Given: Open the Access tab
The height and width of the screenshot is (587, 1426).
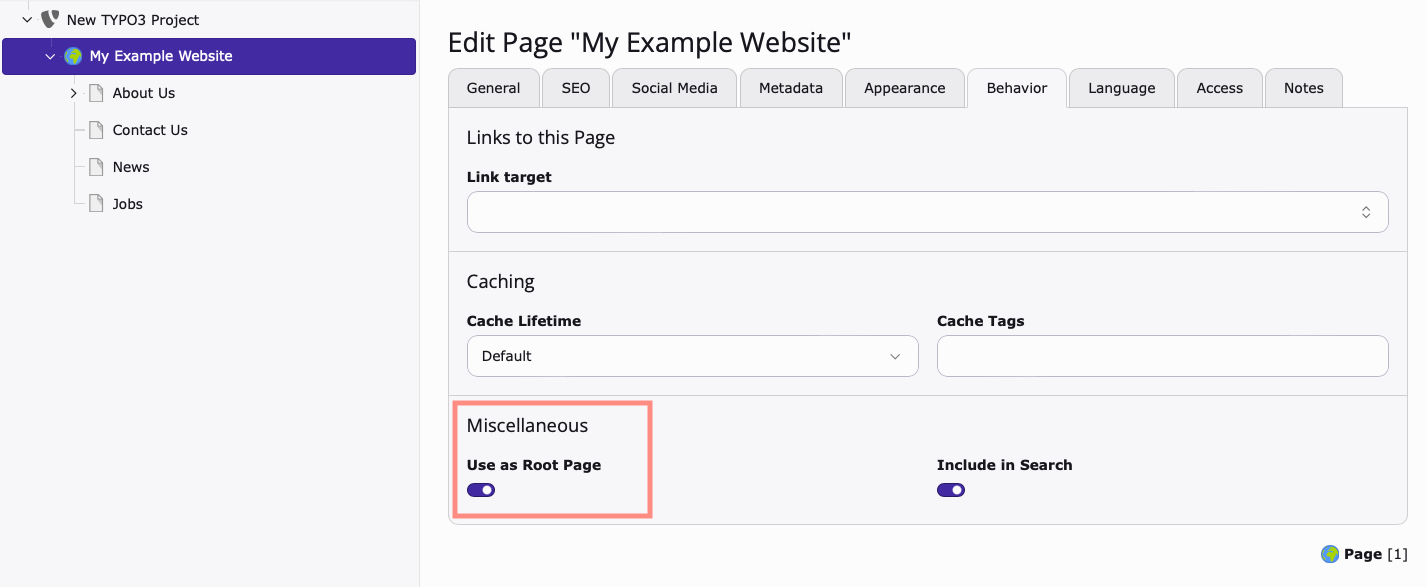Looking at the screenshot, I should click(1219, 88).
